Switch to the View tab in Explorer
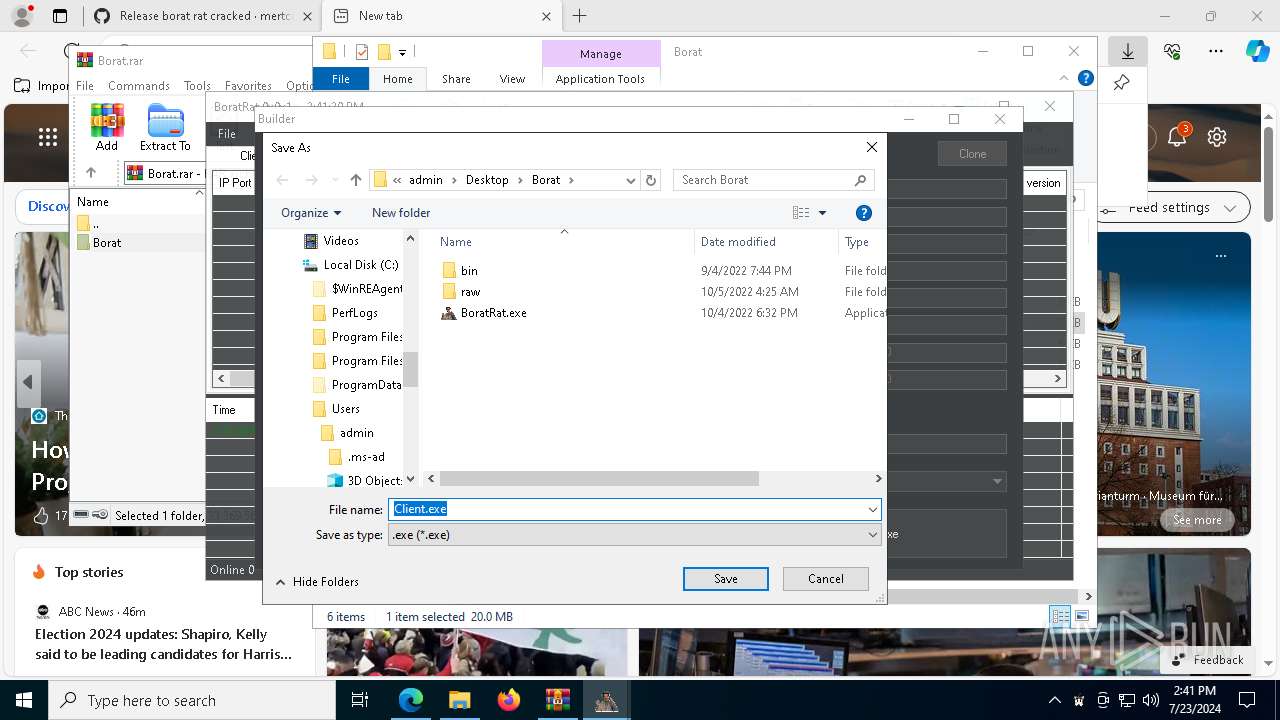The width and height of the screenshot is (1280, 720). pos(512,79)
